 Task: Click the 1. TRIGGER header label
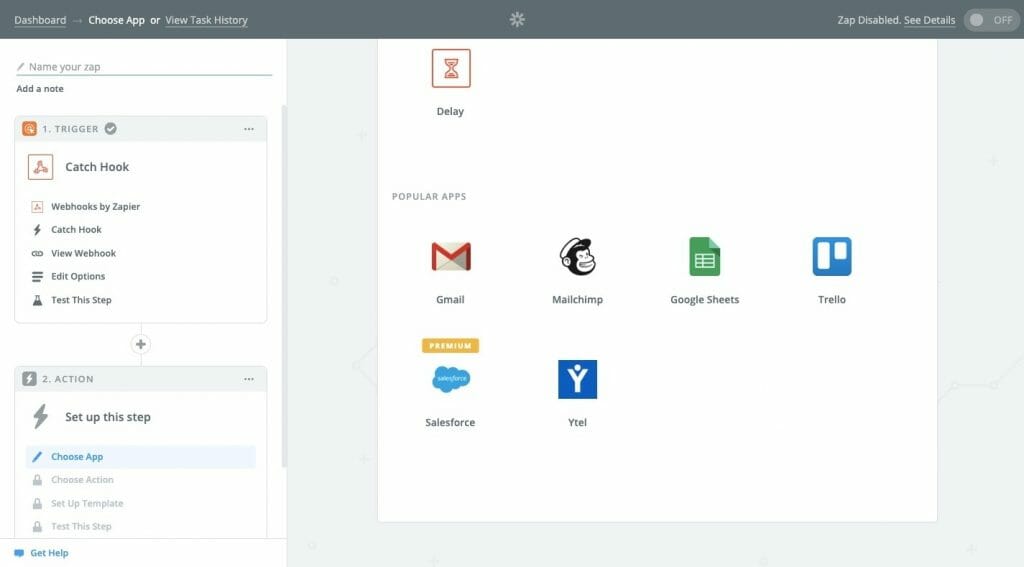[x=71, y=129]
